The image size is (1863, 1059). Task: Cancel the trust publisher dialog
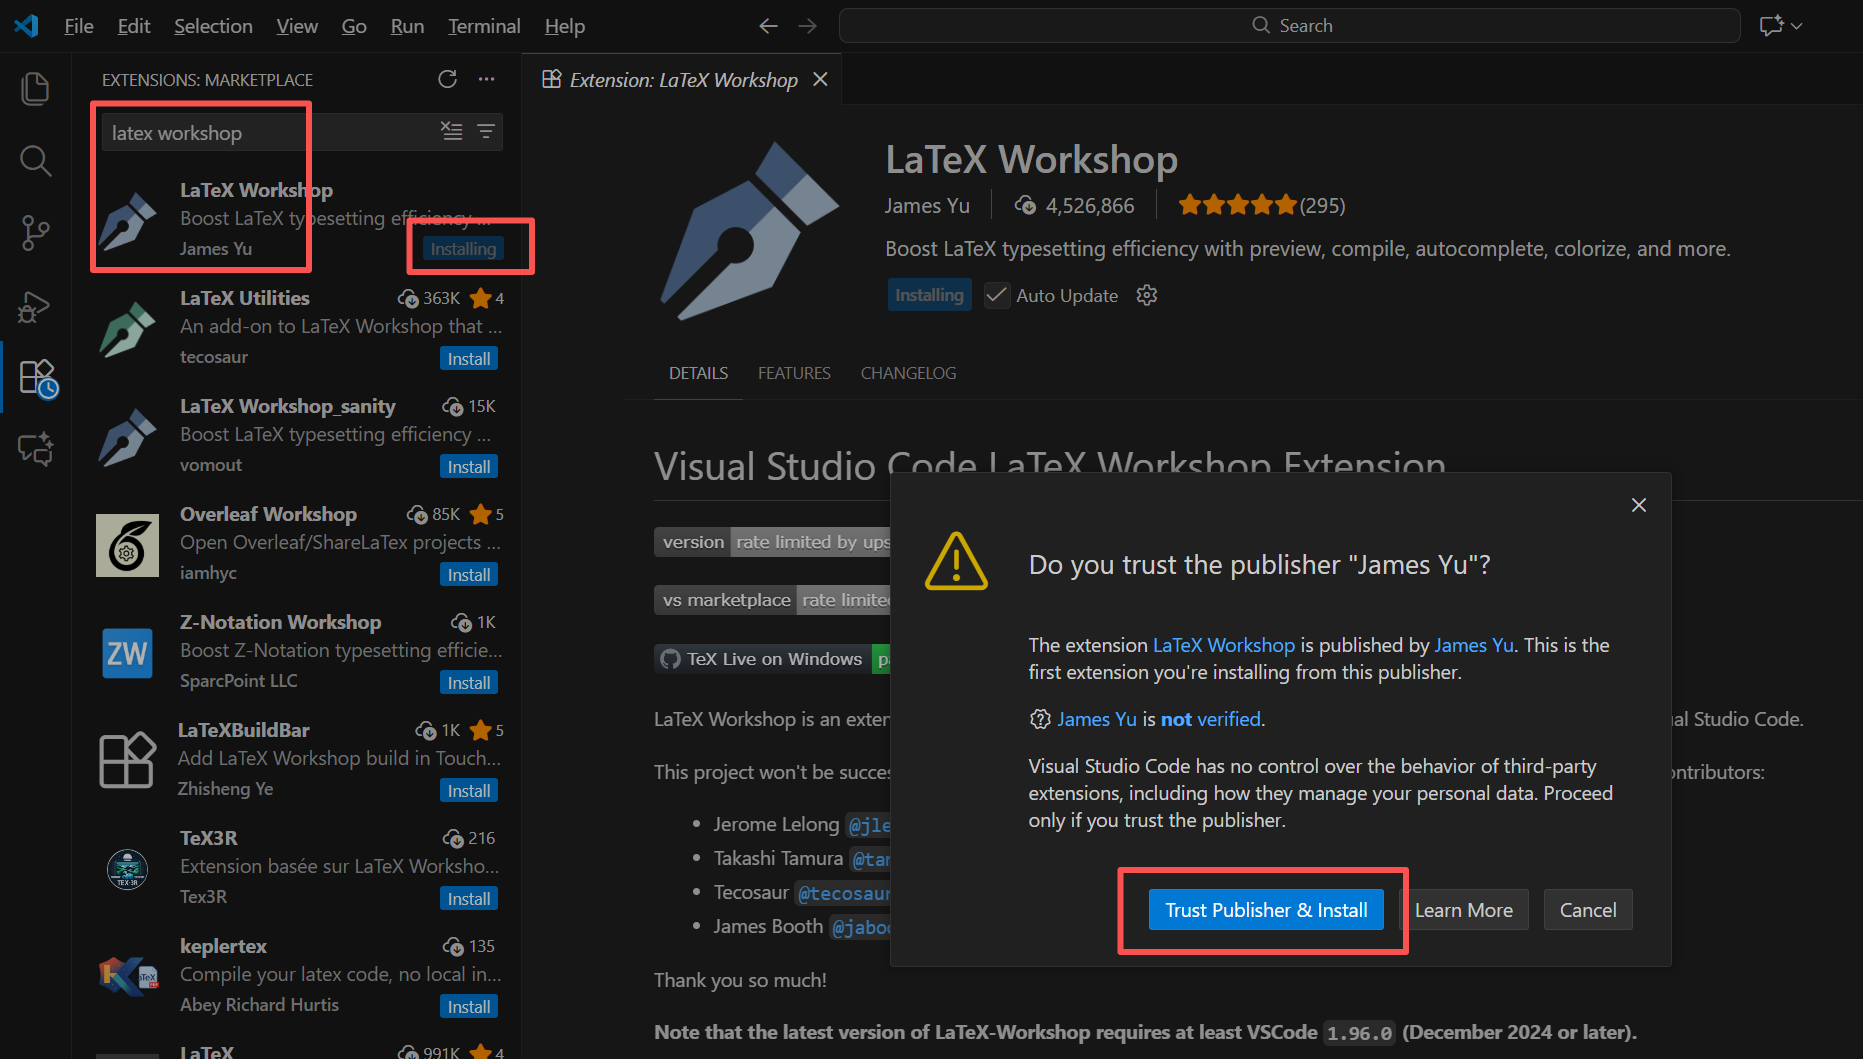point(1588,910)
